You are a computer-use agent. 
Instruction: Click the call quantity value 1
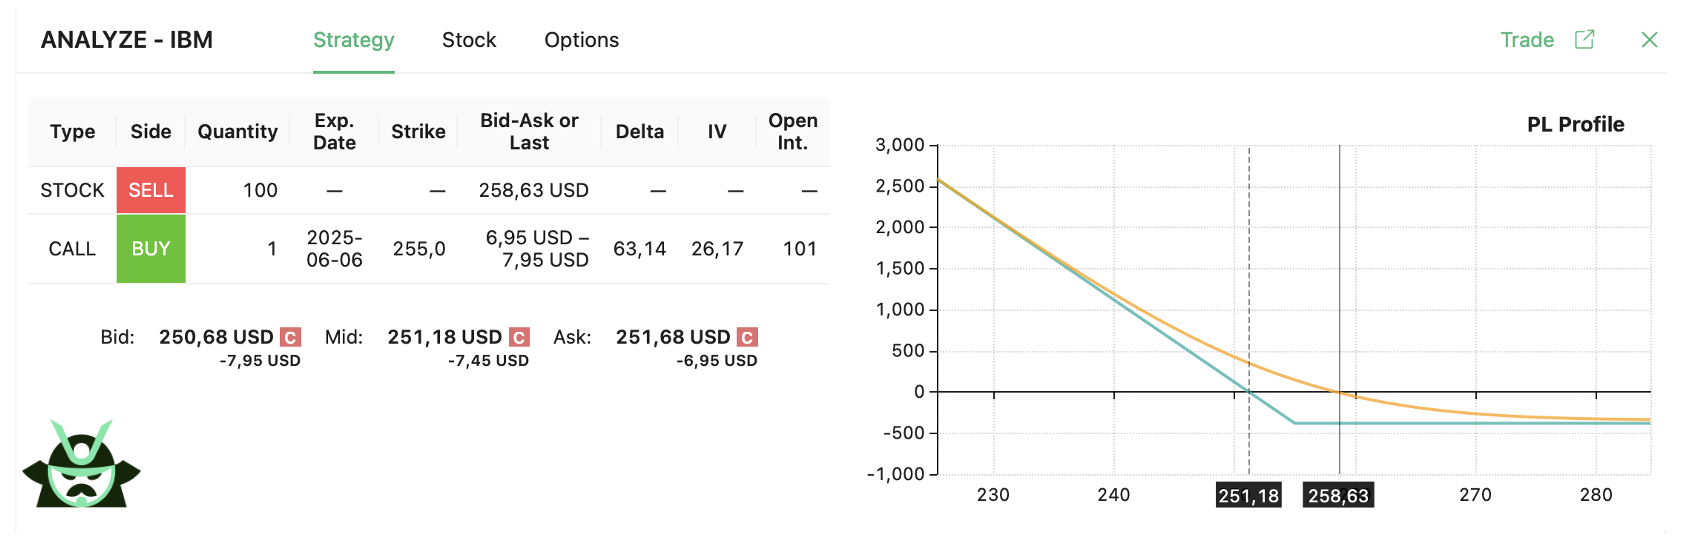click(272, 249)
